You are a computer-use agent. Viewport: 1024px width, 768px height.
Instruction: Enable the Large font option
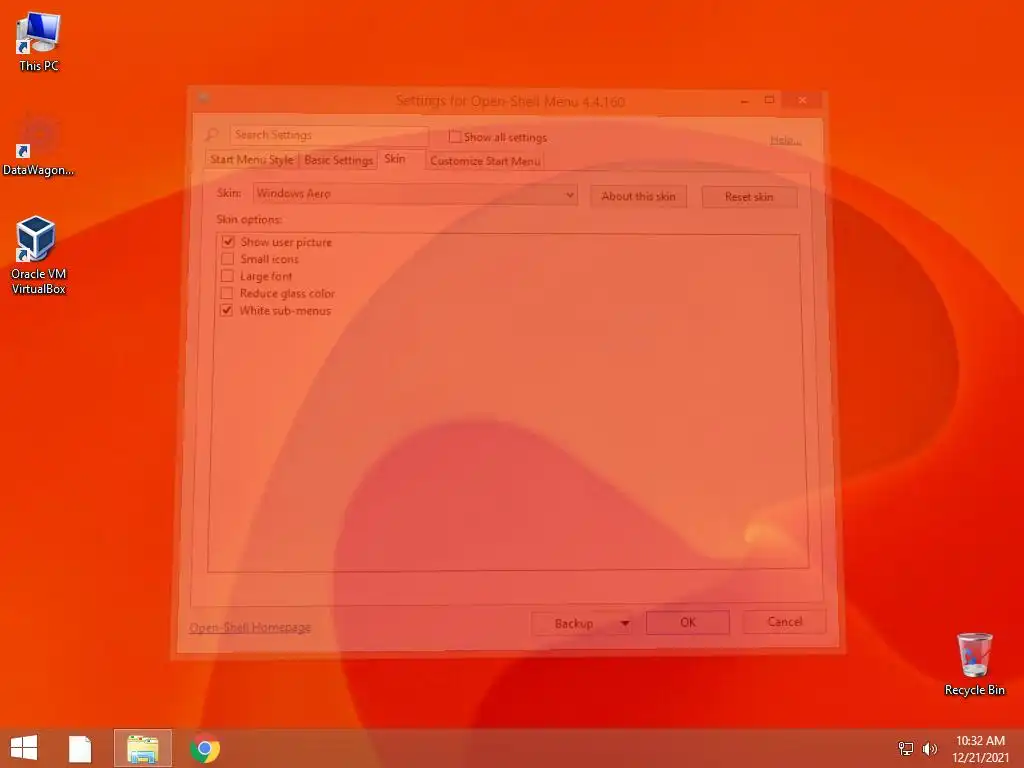227,276
